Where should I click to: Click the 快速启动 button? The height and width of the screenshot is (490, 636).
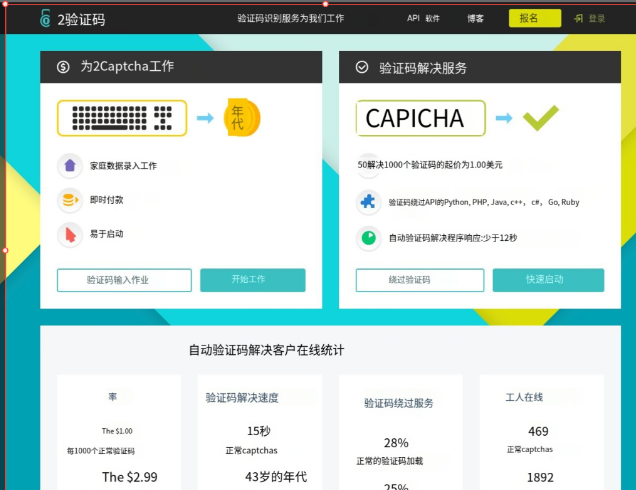pos(548,280)
